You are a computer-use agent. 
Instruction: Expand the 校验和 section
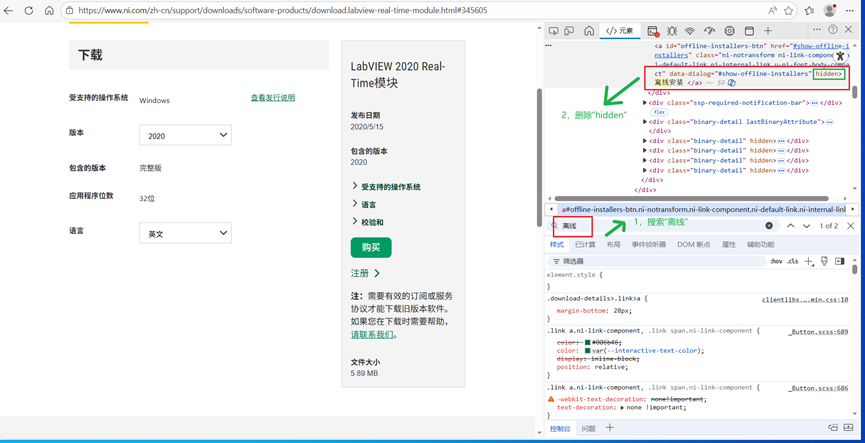(x=367, y=222)
